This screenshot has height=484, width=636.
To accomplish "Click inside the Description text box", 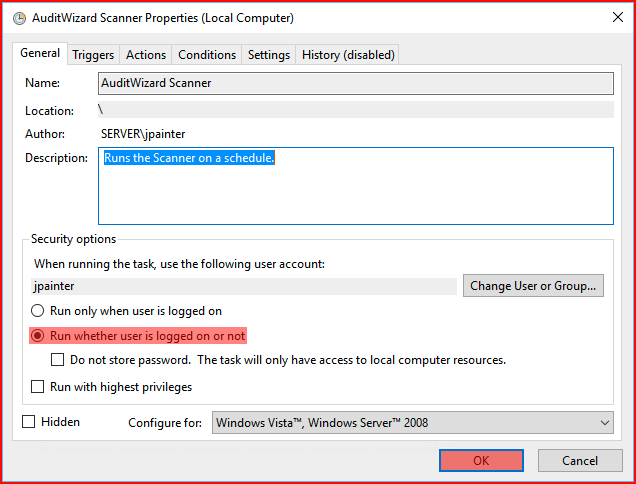I will pyautogui.click(x=356, y=186).
